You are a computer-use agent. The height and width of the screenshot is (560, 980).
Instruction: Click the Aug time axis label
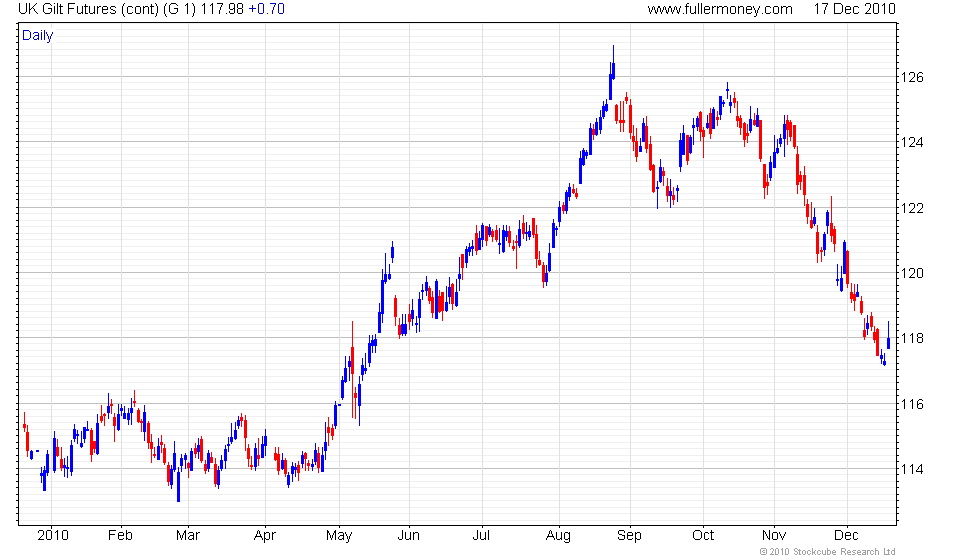coord(558,536)
